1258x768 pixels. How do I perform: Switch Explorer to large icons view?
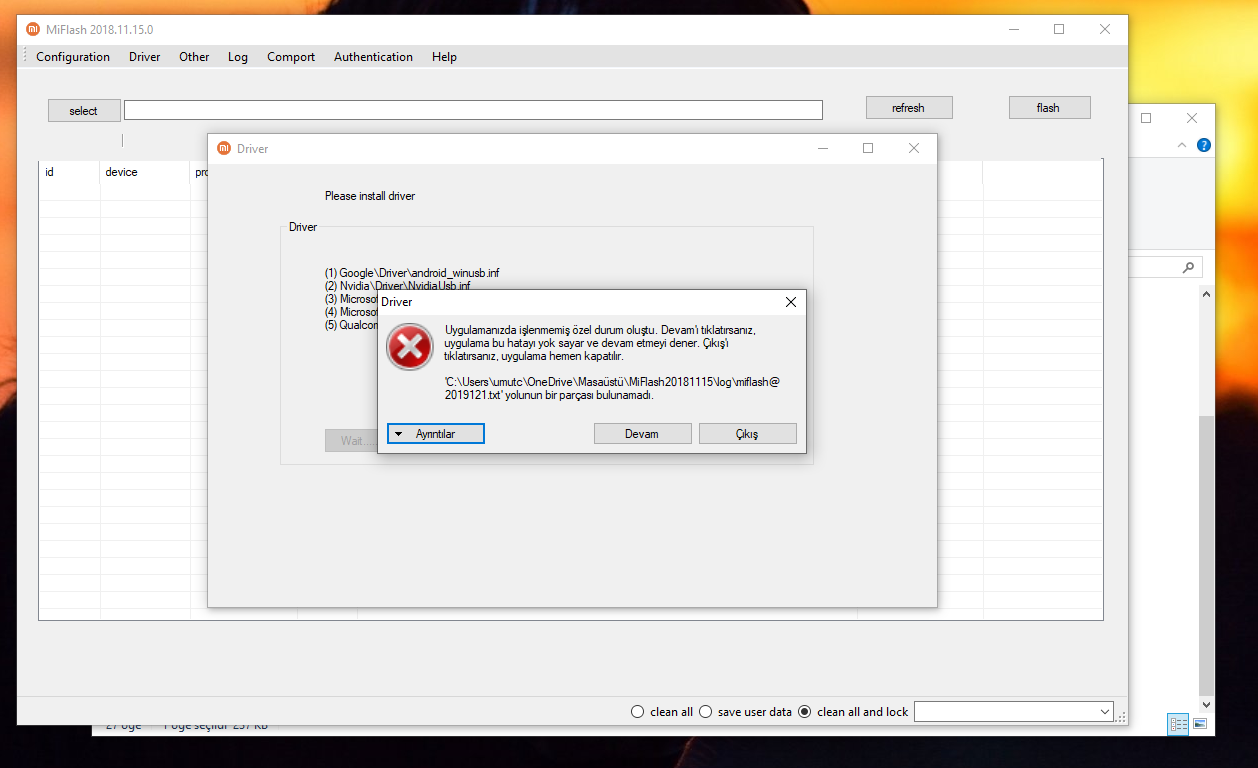[x=1200, y=723]
